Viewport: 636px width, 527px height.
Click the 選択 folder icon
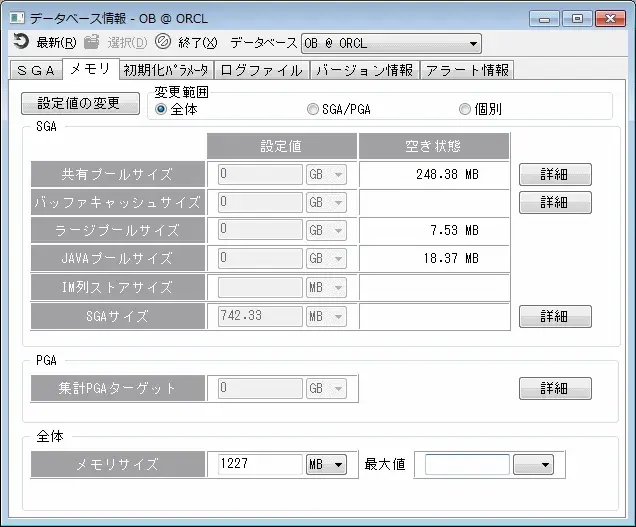coord(92,42)
